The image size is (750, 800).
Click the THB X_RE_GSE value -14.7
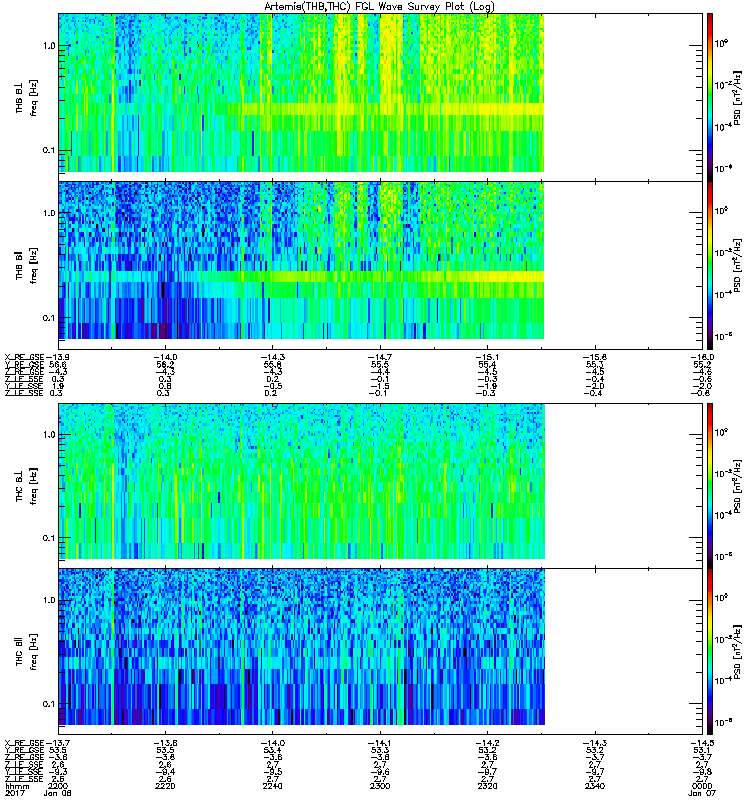[380, 357]
